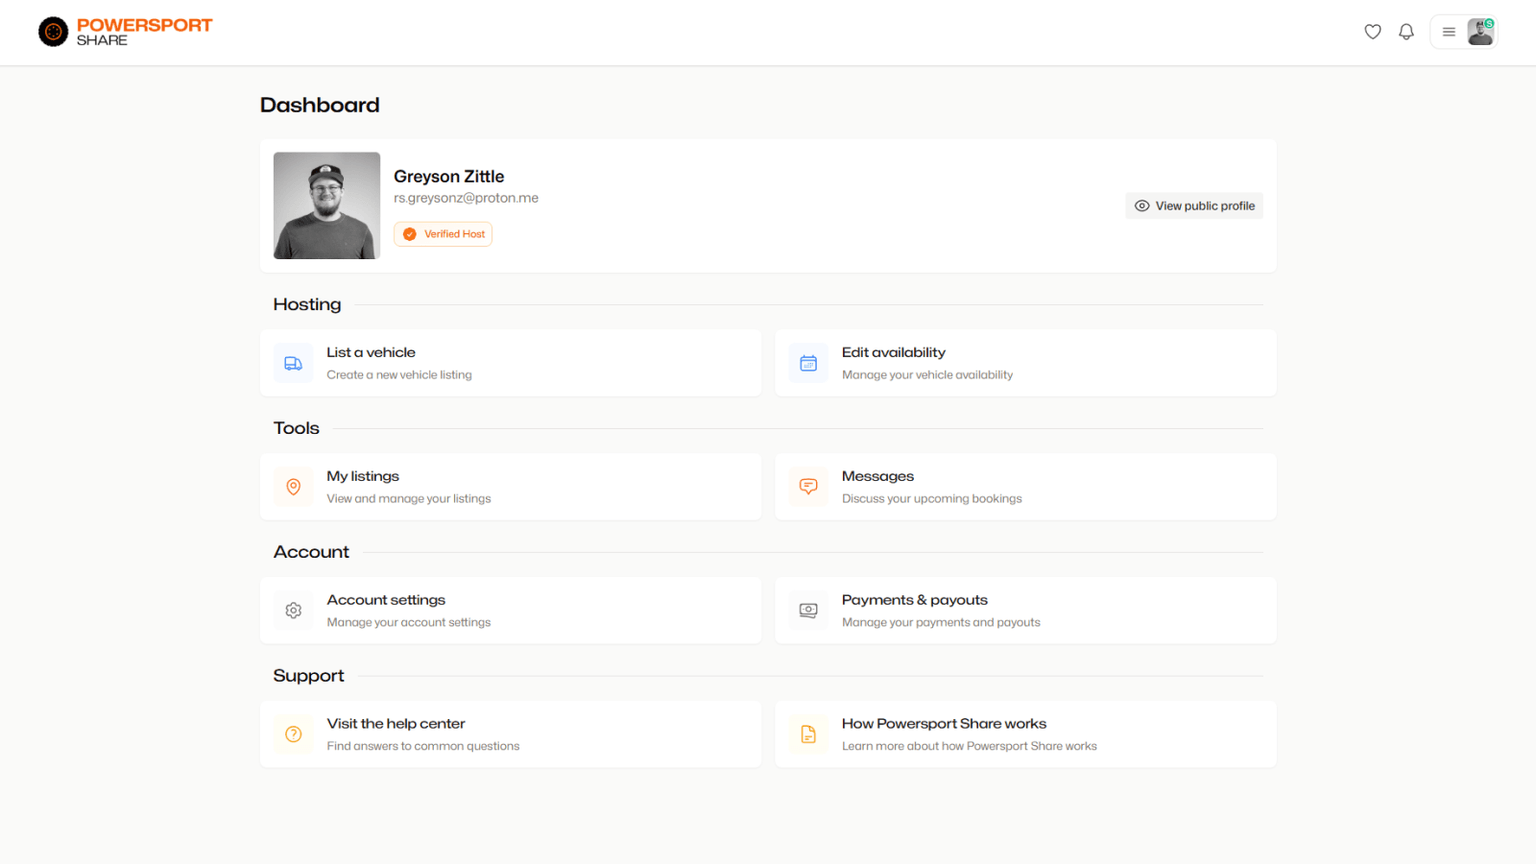Open the user account menu via avatar
Viewport: 1536px width, 864px height.
click(x=1480, y=31)
